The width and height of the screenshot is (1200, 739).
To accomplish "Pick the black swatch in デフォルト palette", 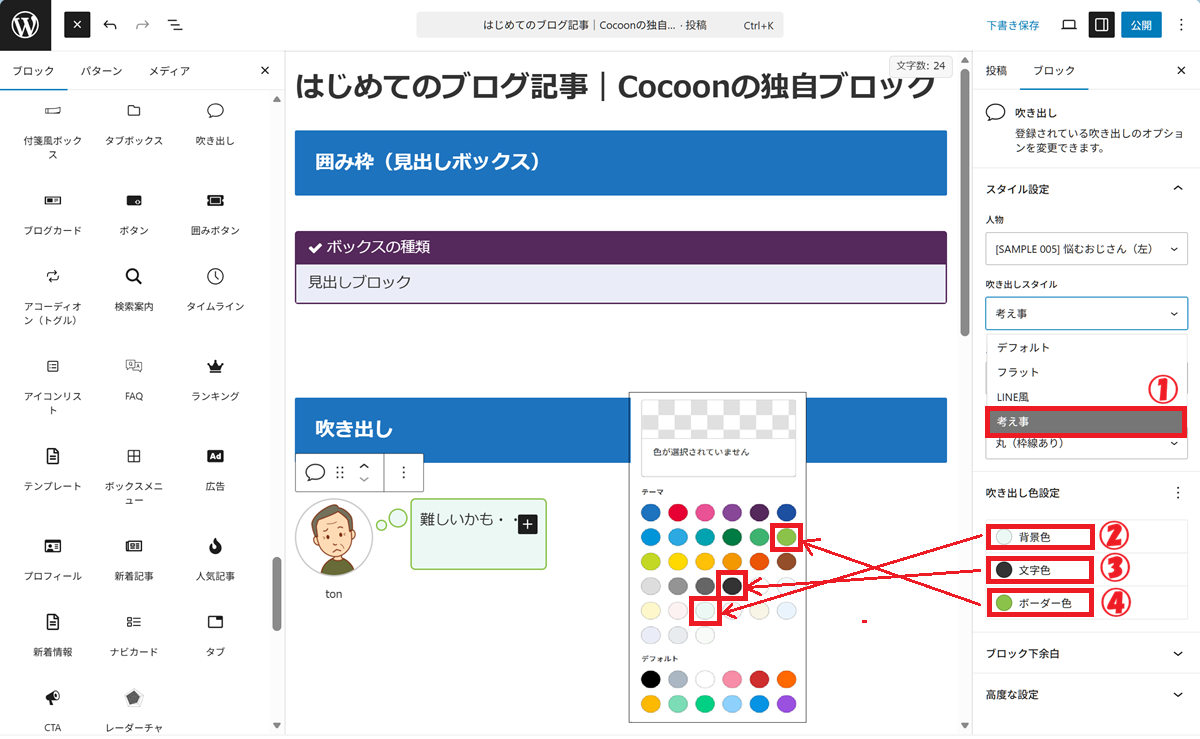I will coord(651,679).
